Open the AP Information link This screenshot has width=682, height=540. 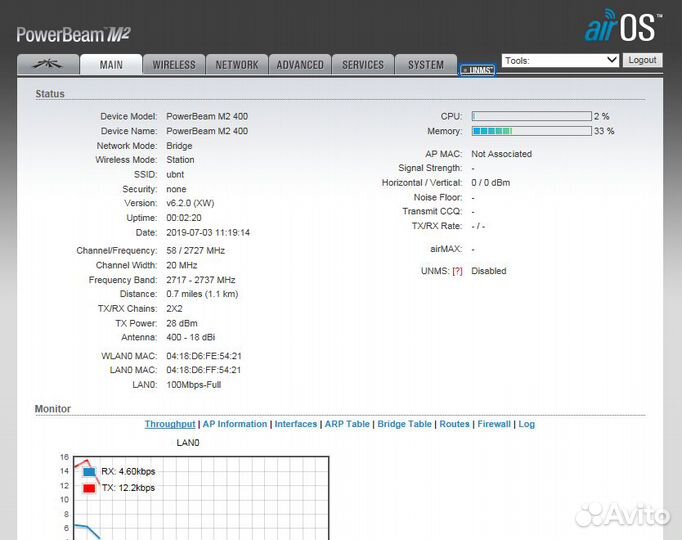click(235, 424)
